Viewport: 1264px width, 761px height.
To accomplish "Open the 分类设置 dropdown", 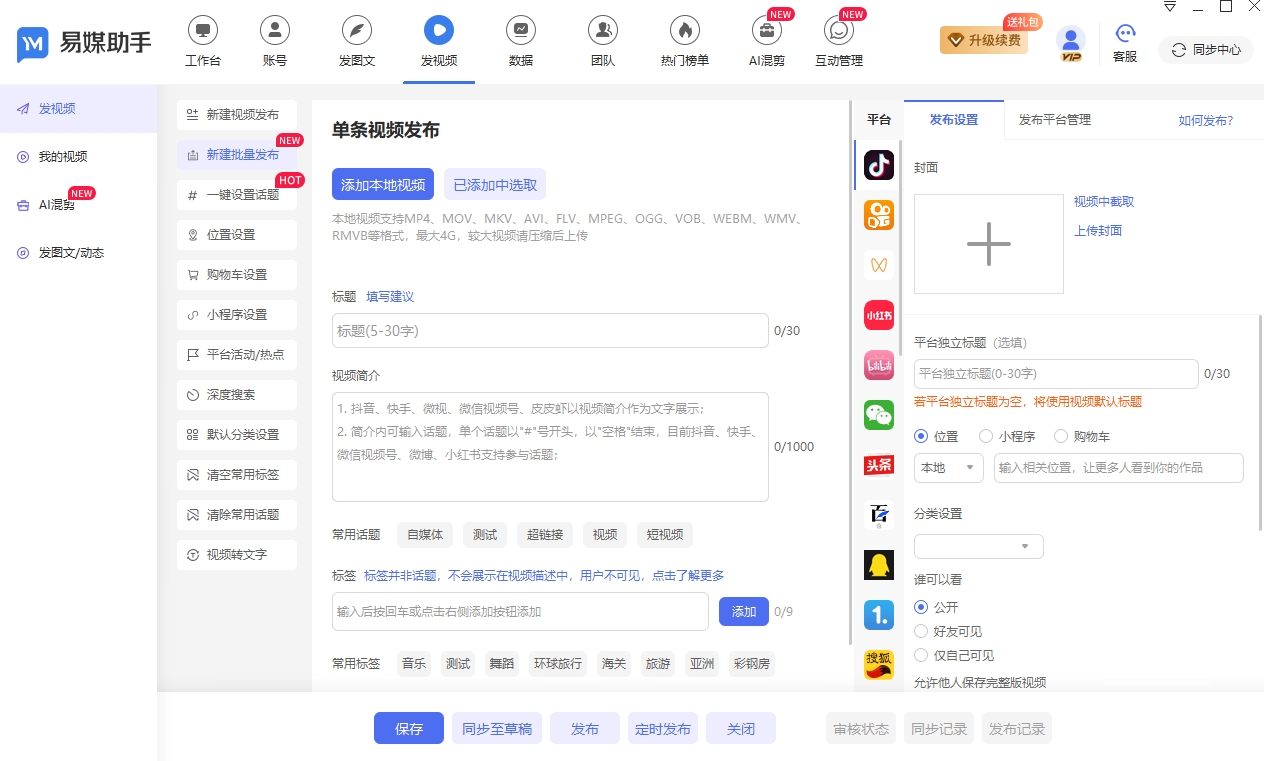I will [978, 546].
